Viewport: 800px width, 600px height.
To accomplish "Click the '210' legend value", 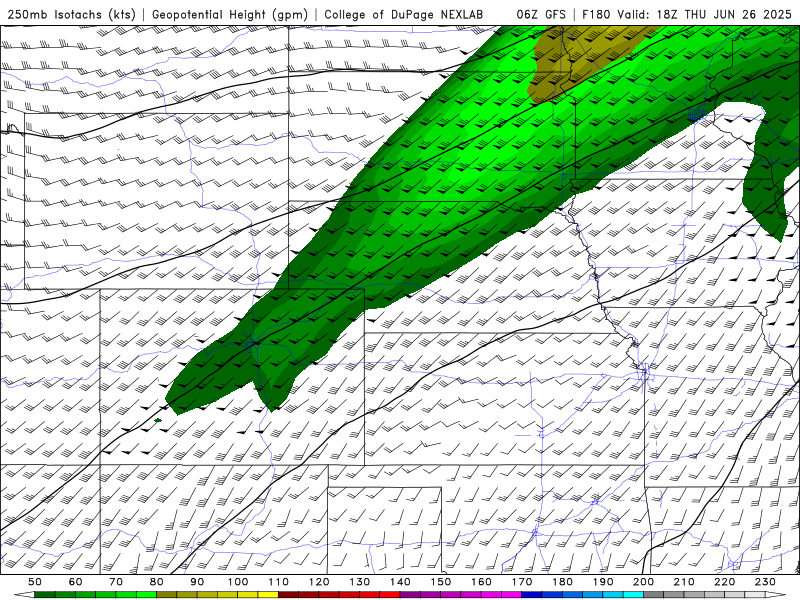I will coord(684,582).
